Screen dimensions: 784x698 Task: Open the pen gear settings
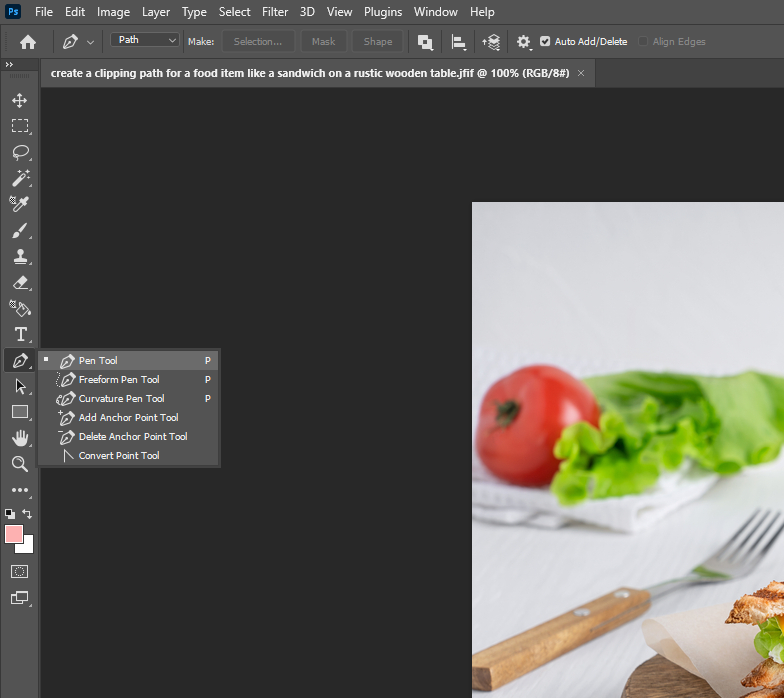pos(524,42)
